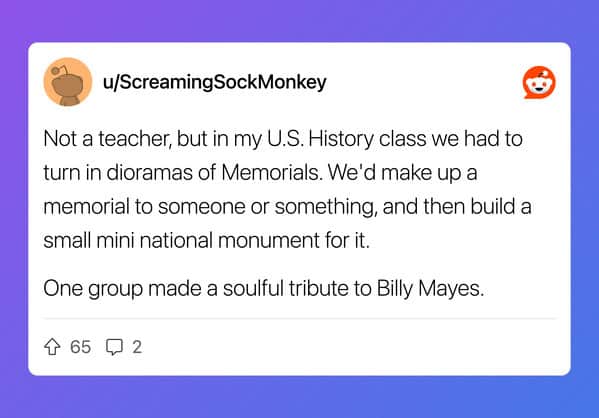
Task: Click empty white card area right of counts
Action: click(344, 347)
